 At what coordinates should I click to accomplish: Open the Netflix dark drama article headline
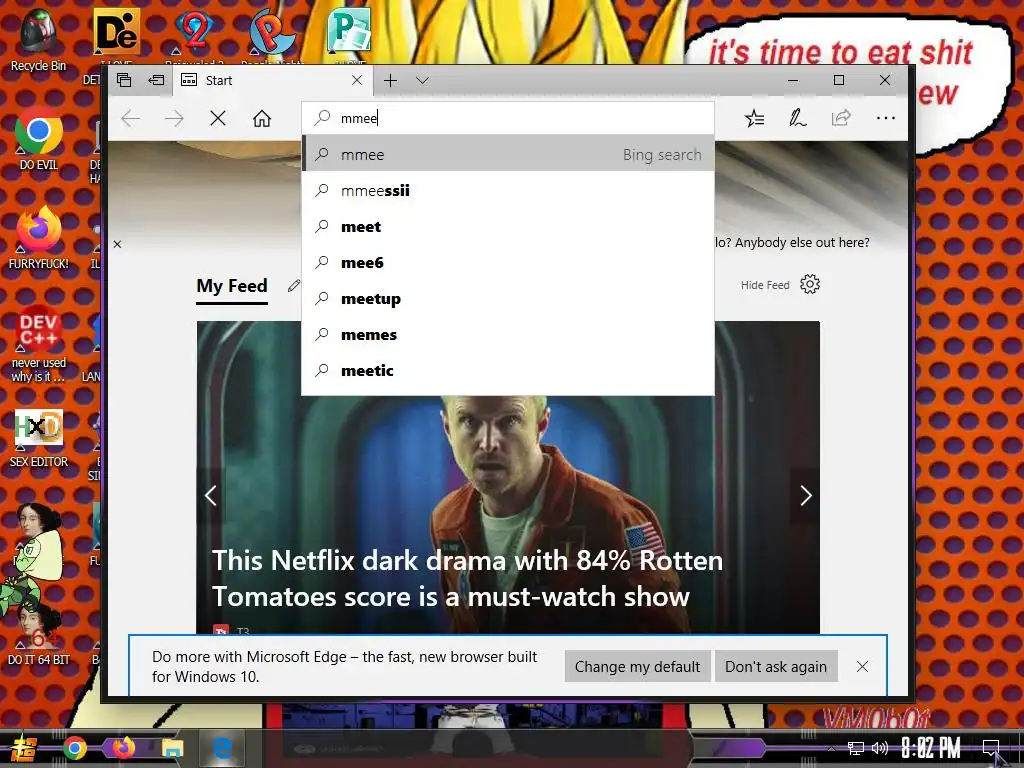point(466,579)
